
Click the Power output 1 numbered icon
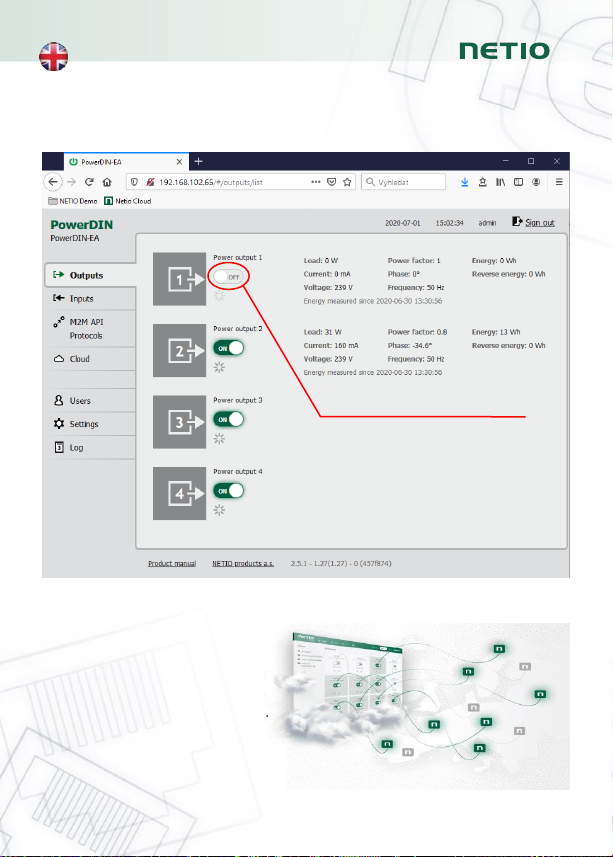[179, 280]
